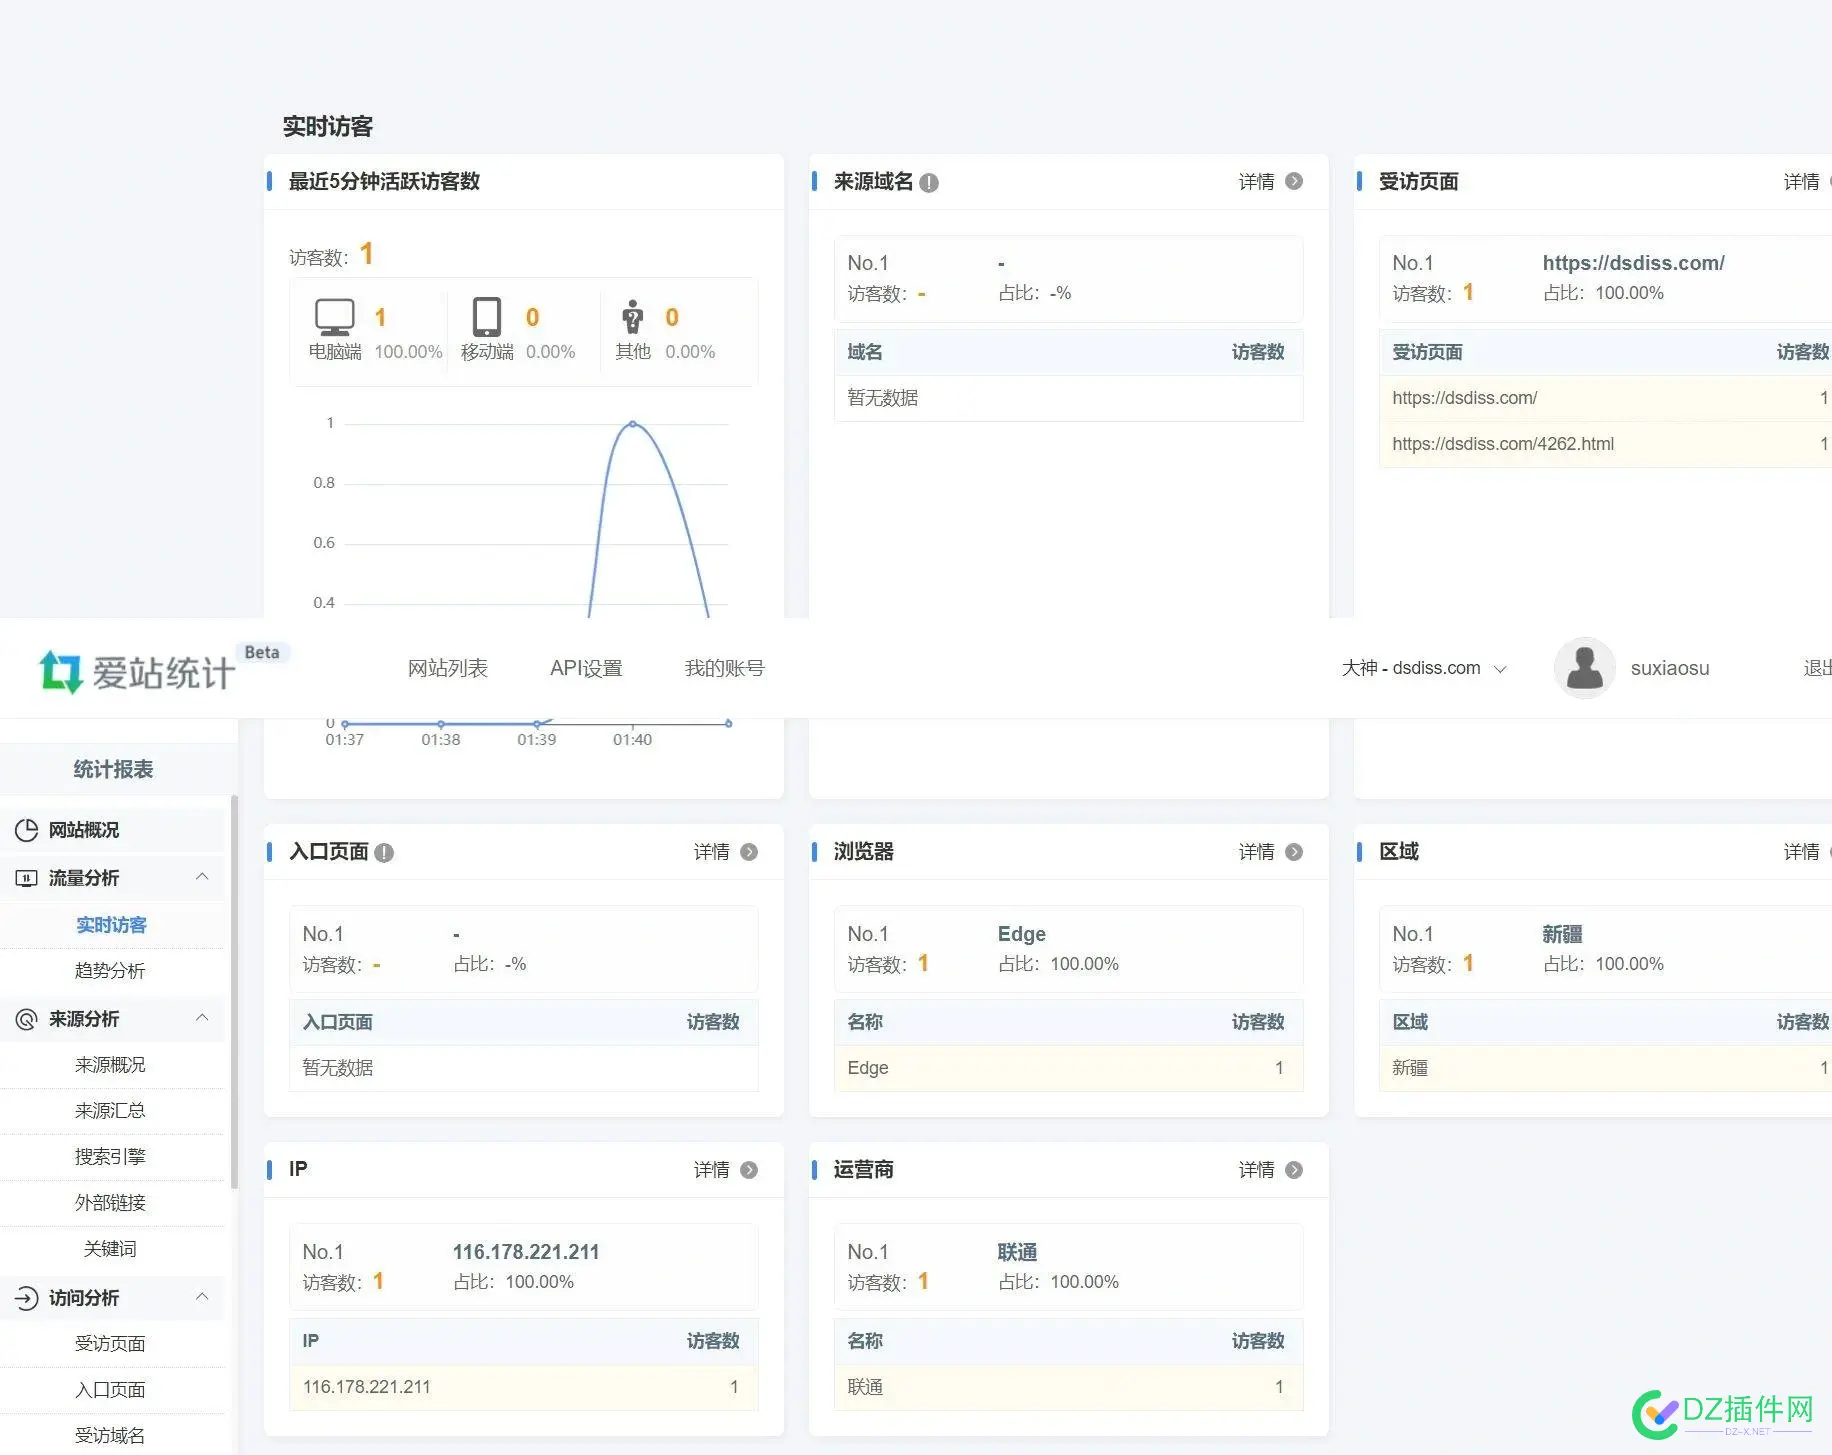The width and height of the screenshot is (1832, 1455).
Task: Click the 电脑端 desktop monitor icon
Action: [334, 317]
